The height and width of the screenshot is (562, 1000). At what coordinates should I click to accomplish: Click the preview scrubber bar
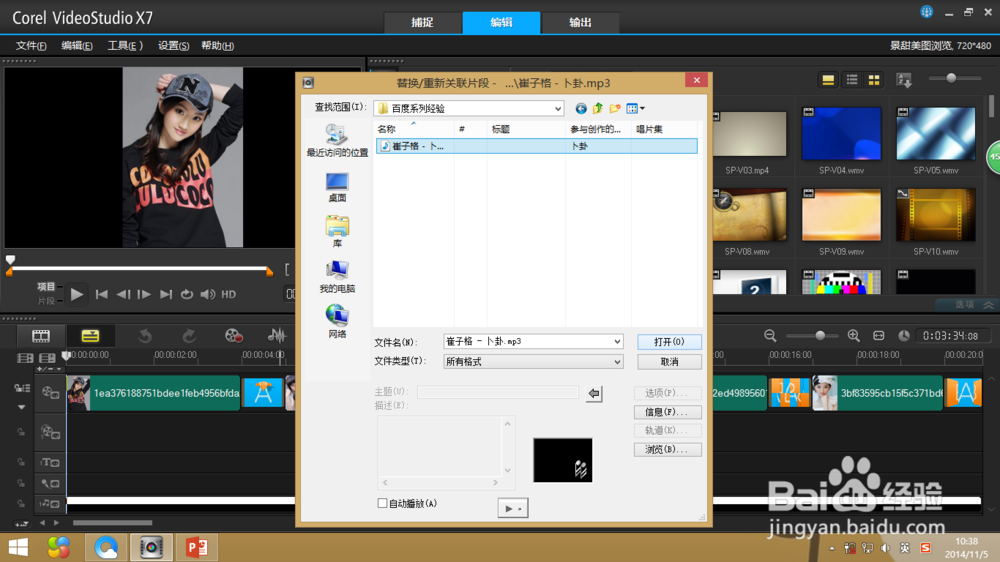140,270
